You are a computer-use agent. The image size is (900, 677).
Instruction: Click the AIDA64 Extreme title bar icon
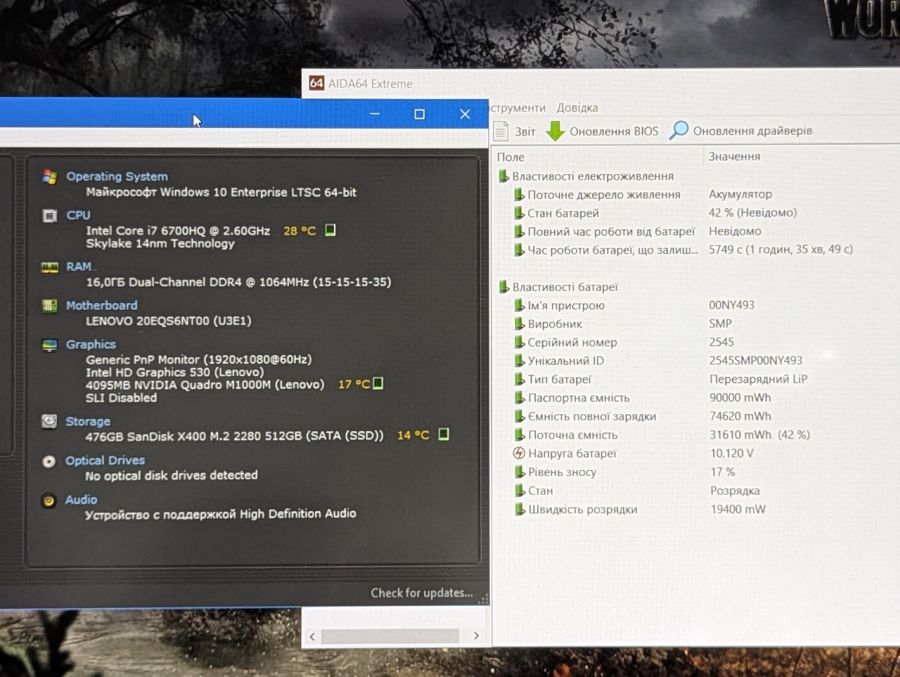(x=316, y=83)
